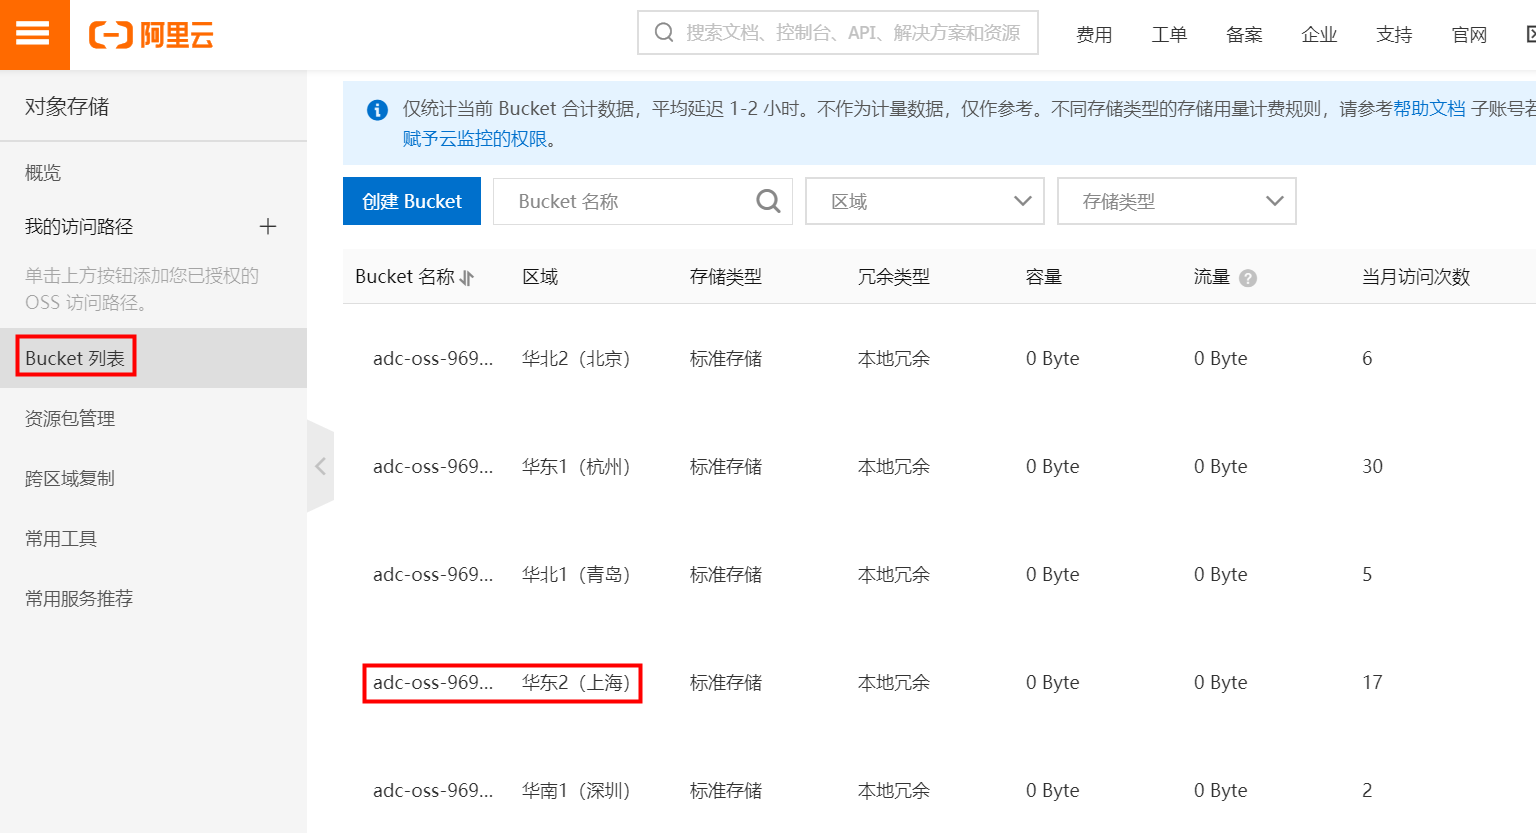The height and width of the screenshot is (833, 1536).
Task: Add access path with plus icon
Action: pyautogui.click(x=268, y=226)
